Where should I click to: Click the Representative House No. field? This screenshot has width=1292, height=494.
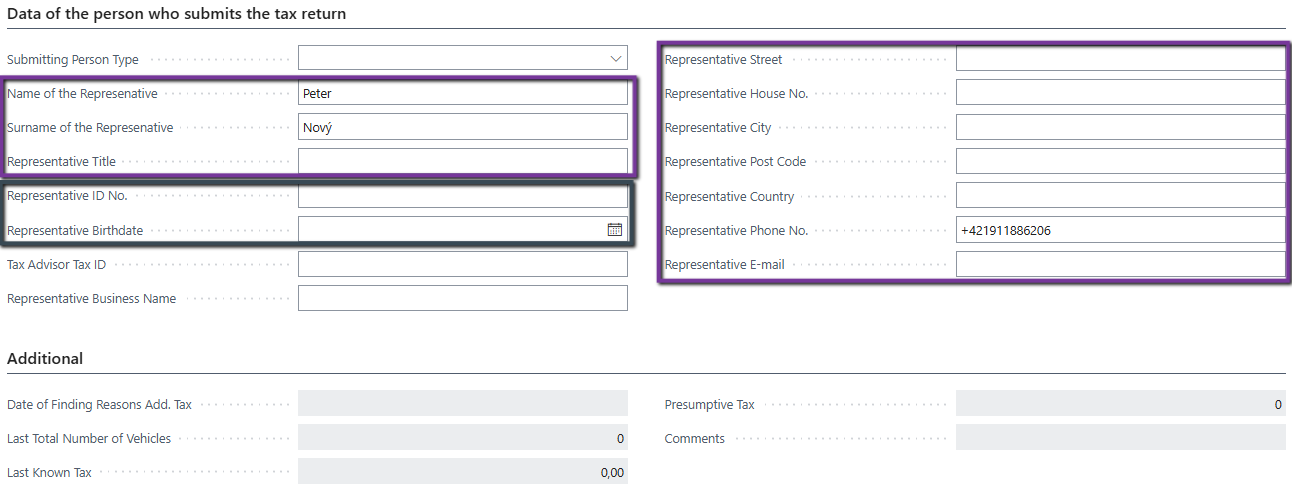(x=1120, y=93)
